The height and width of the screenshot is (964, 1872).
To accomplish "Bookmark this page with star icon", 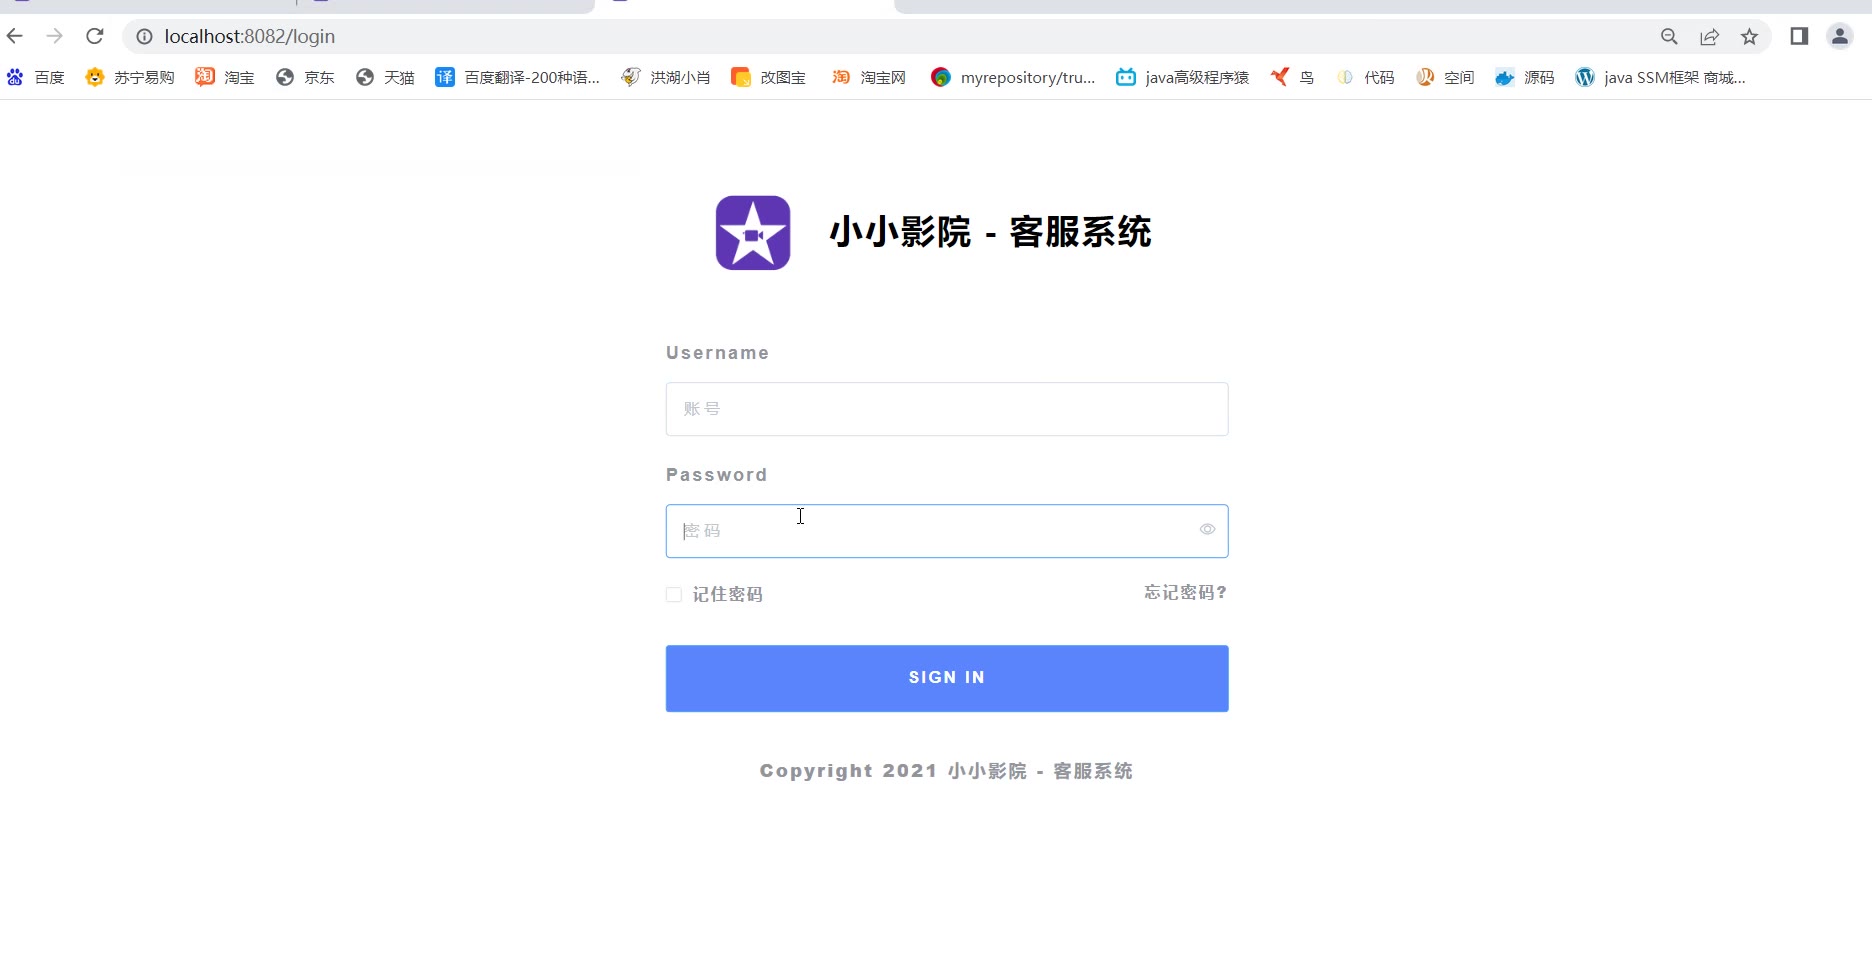I will coord(1749,37).
